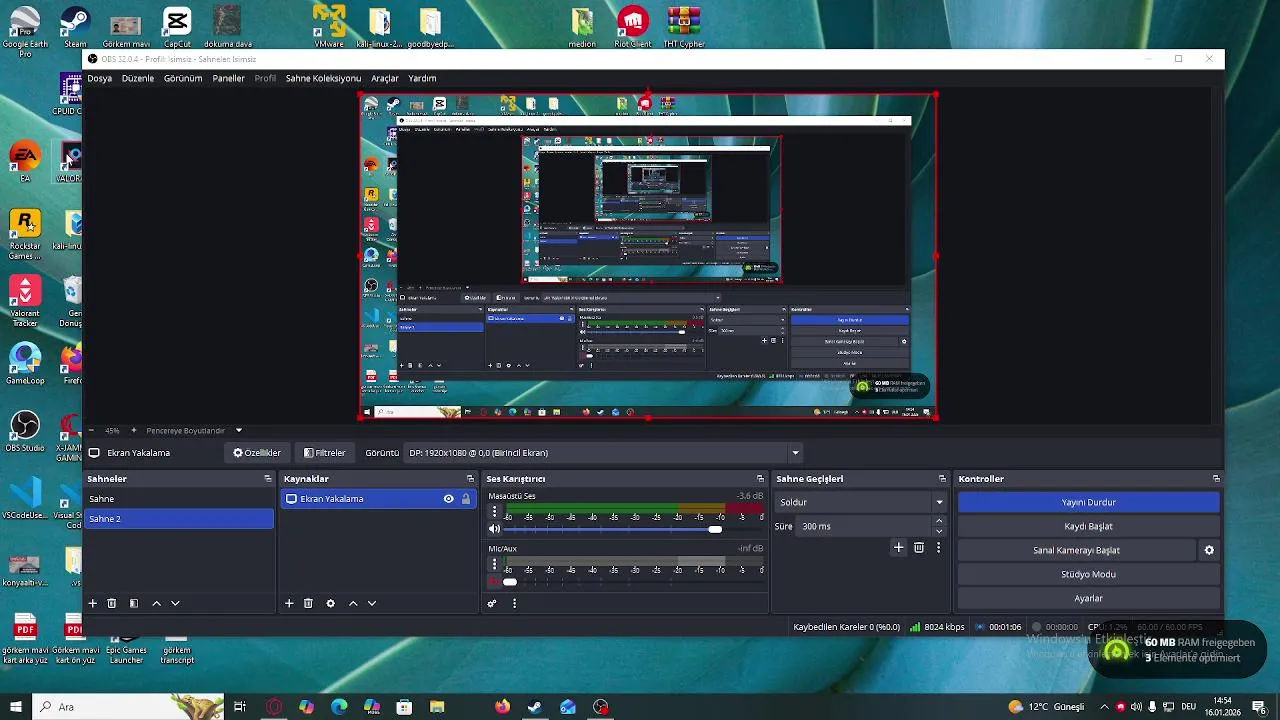Screen dimensions: 1280x720
Task: Open source Filtreler button
Action: [x=325, y=453]
